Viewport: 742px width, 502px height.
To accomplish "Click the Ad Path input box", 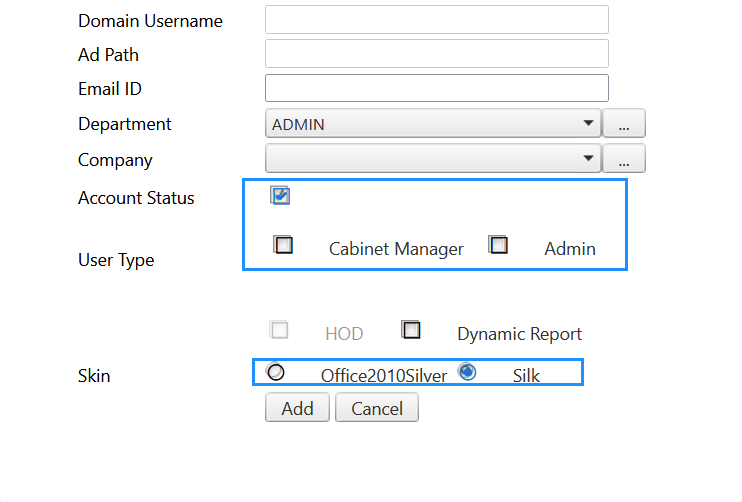I will tap(436, 54).
